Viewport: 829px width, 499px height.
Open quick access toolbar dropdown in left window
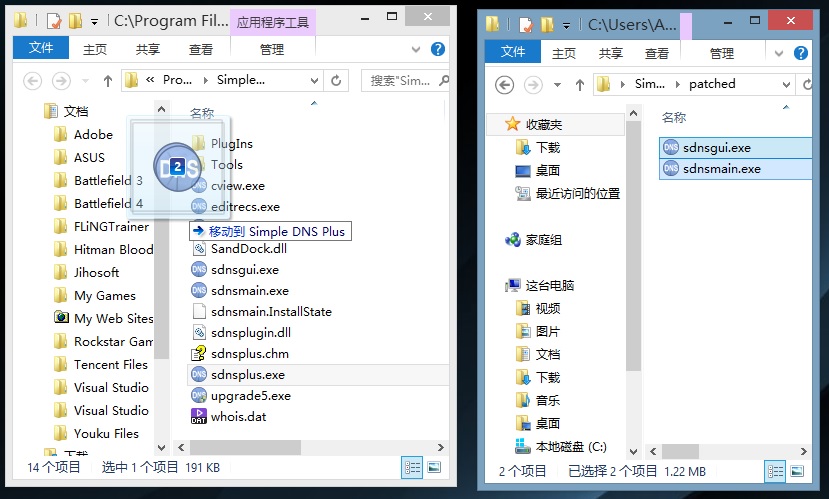94,22
